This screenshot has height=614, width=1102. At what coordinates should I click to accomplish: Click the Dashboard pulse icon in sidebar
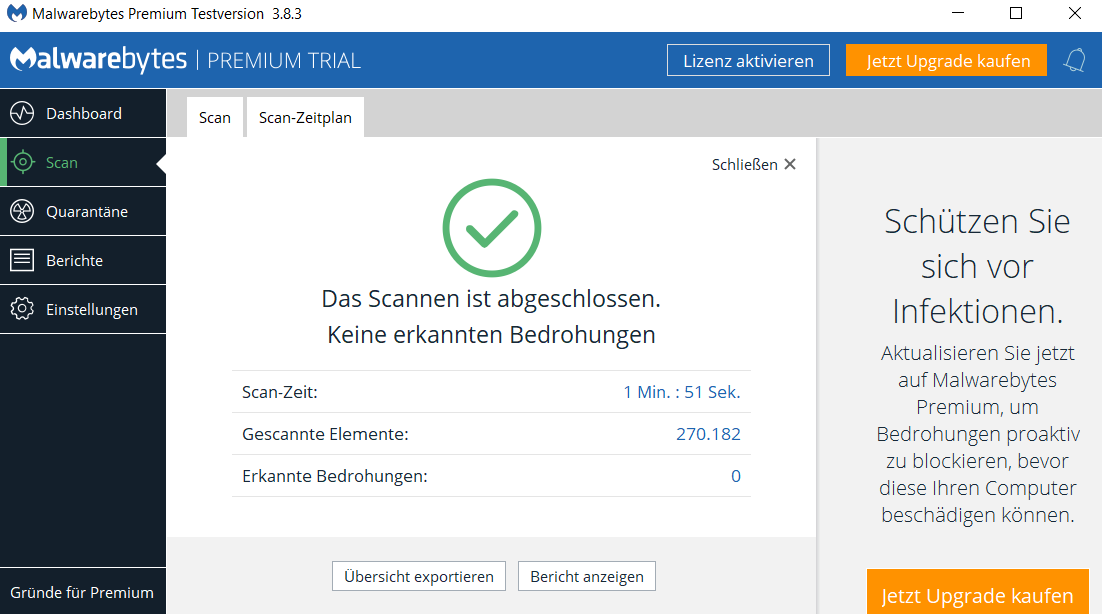(x=22, y=114)
